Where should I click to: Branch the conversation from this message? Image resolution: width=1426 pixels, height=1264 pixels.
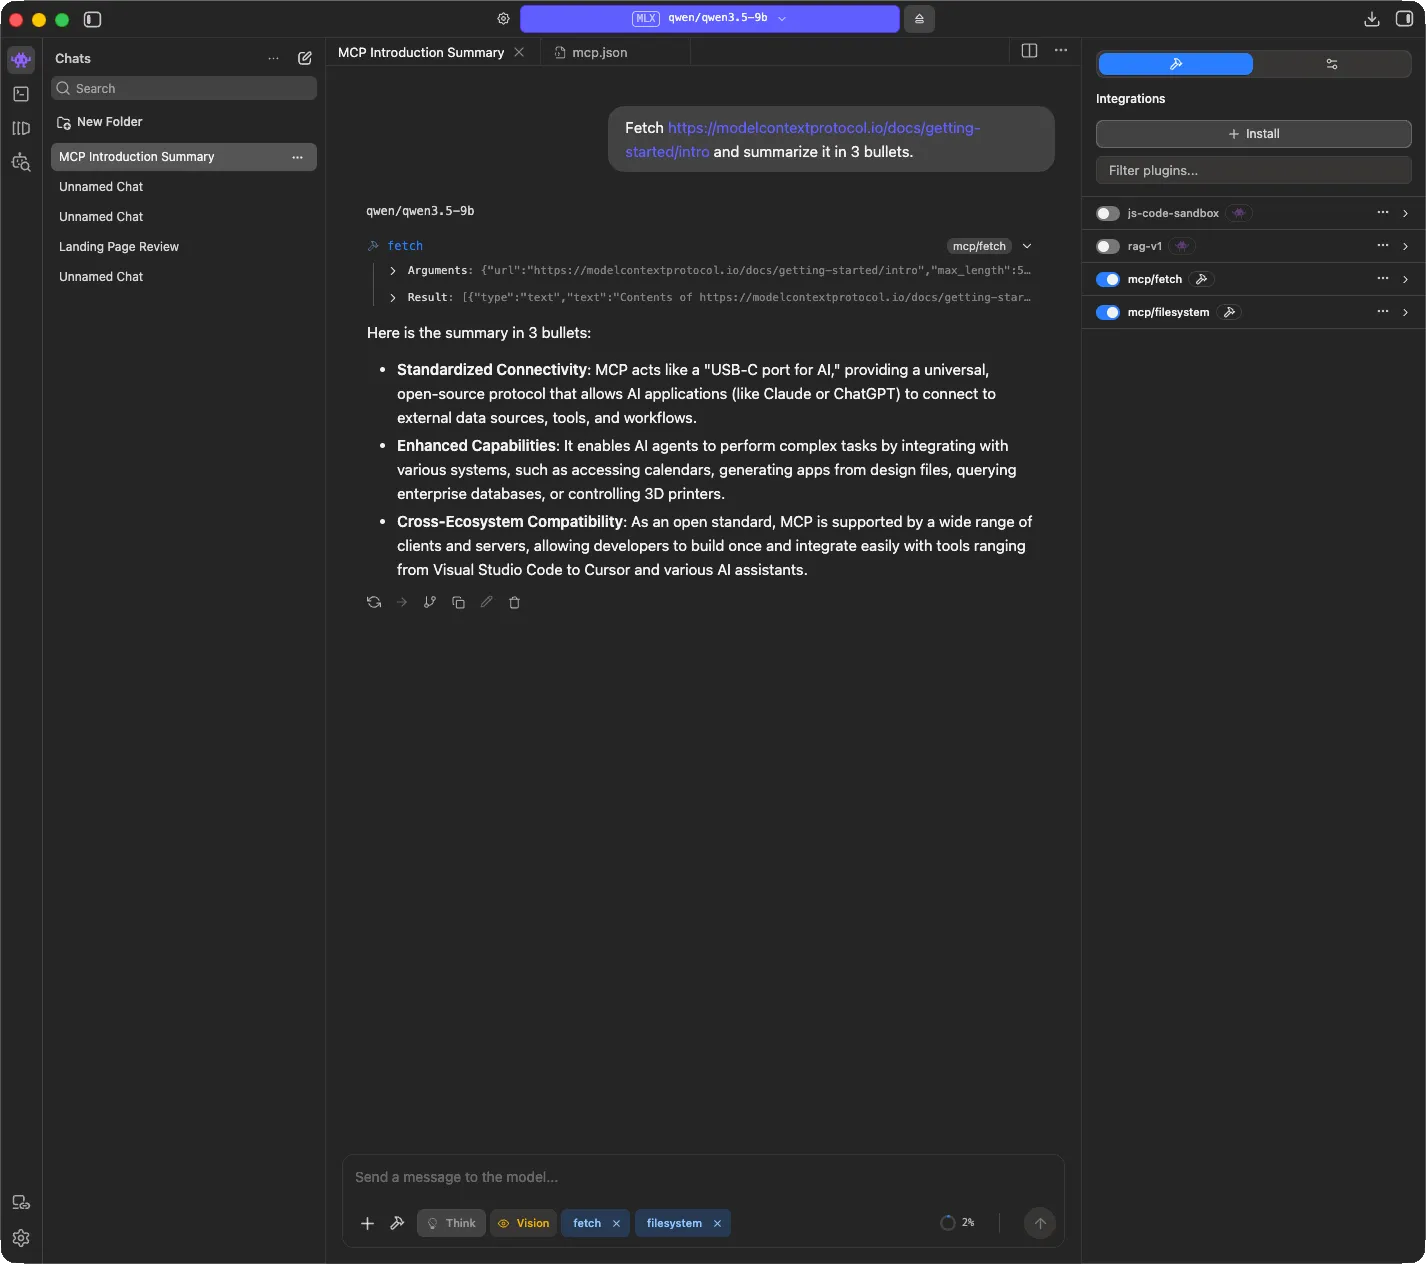430,602
